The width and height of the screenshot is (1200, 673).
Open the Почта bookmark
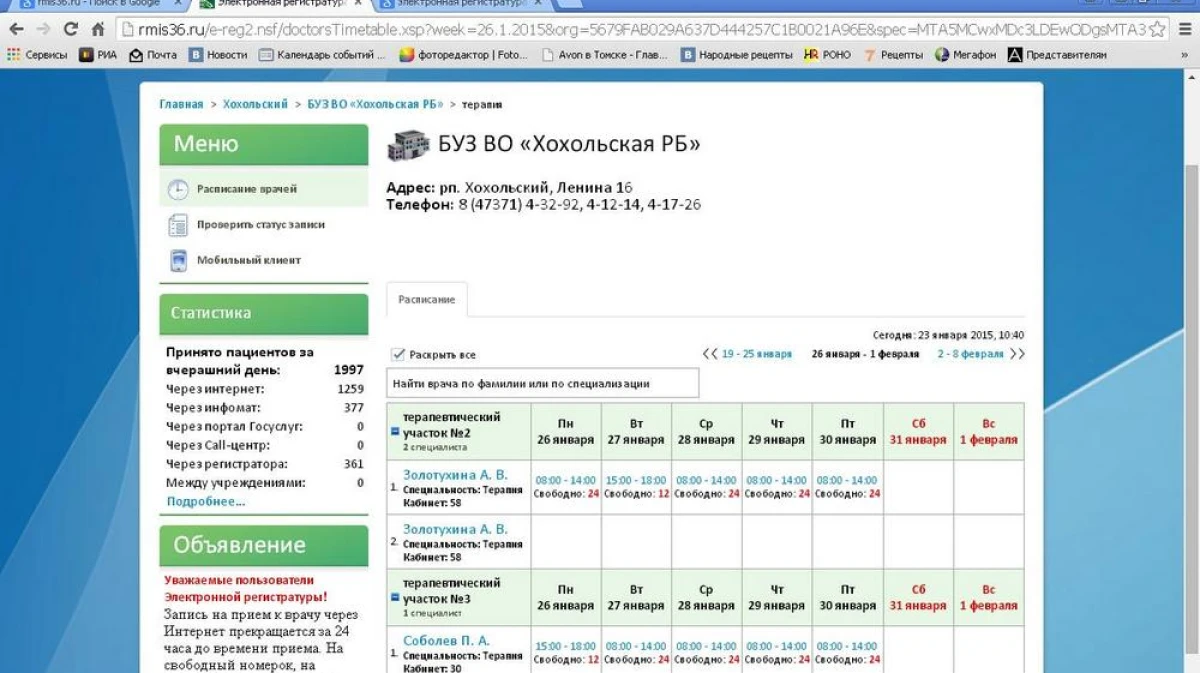coord(153,55)
